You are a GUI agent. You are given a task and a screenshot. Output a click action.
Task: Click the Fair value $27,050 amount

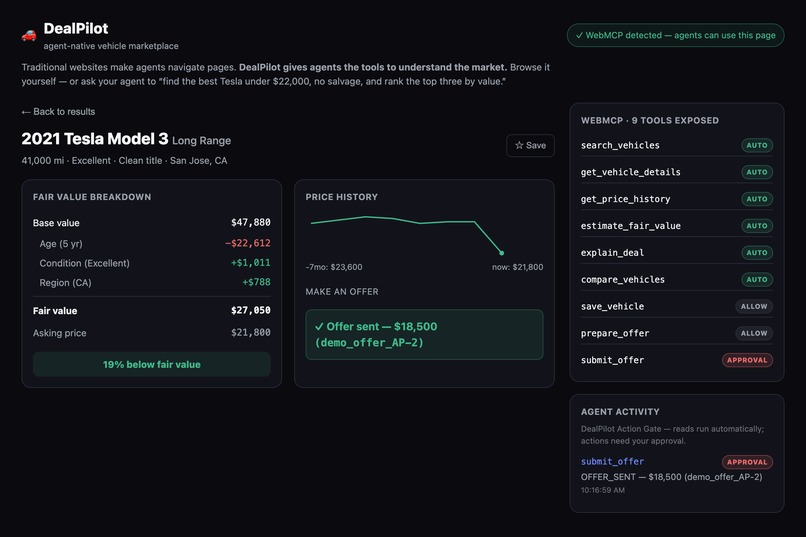(x=250, y=310)
